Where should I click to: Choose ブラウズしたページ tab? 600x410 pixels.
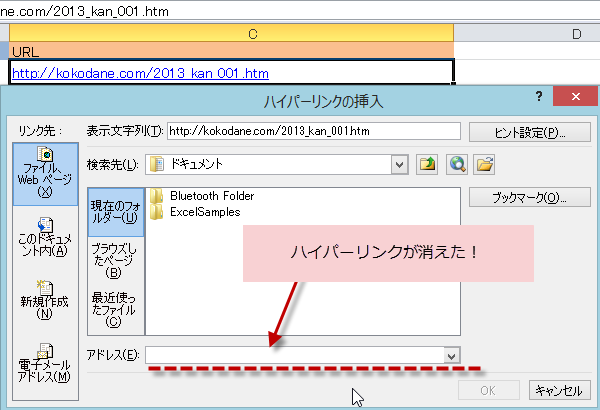click(x=116, y=261)
